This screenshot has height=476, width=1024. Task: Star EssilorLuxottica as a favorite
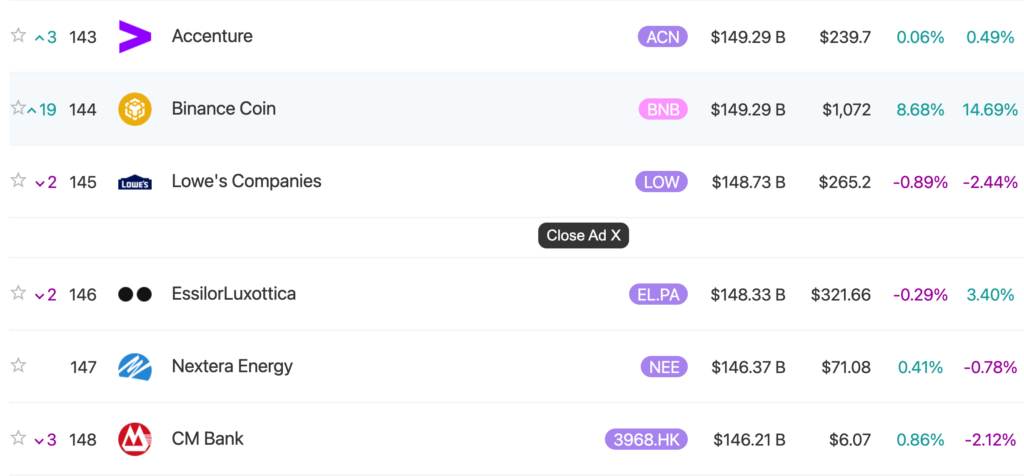tap(18, 293)
